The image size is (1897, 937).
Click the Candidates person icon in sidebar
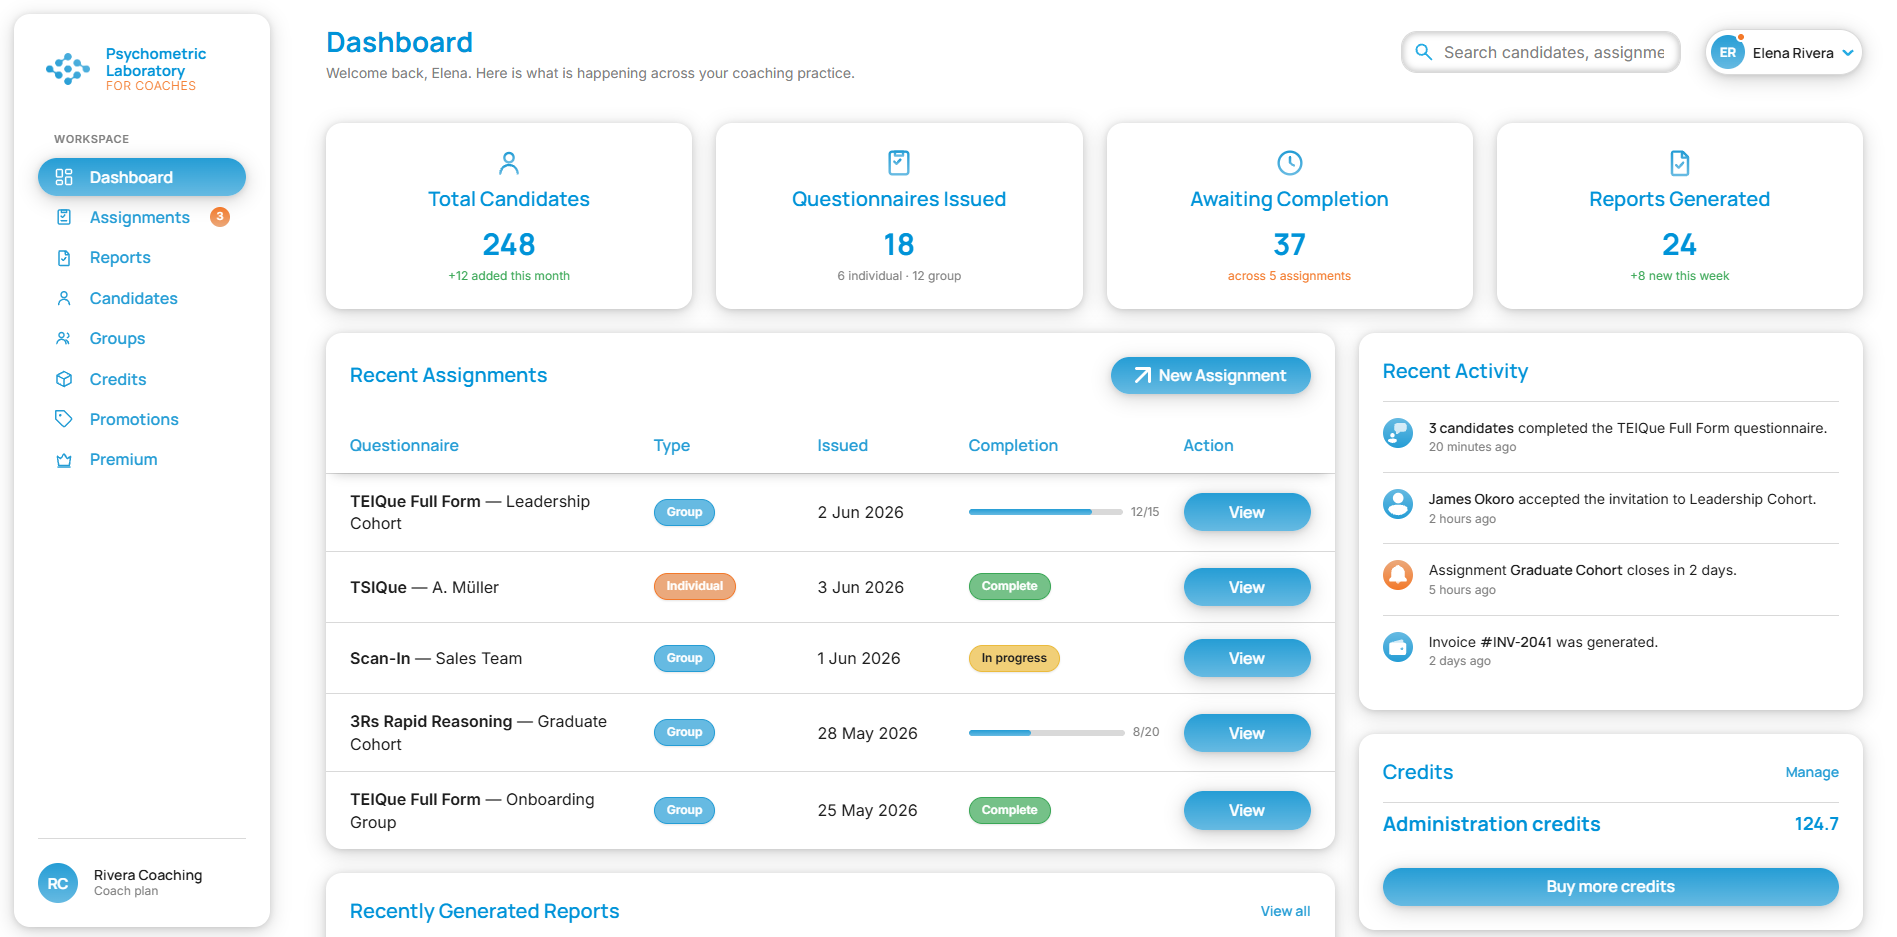(64, 298)
